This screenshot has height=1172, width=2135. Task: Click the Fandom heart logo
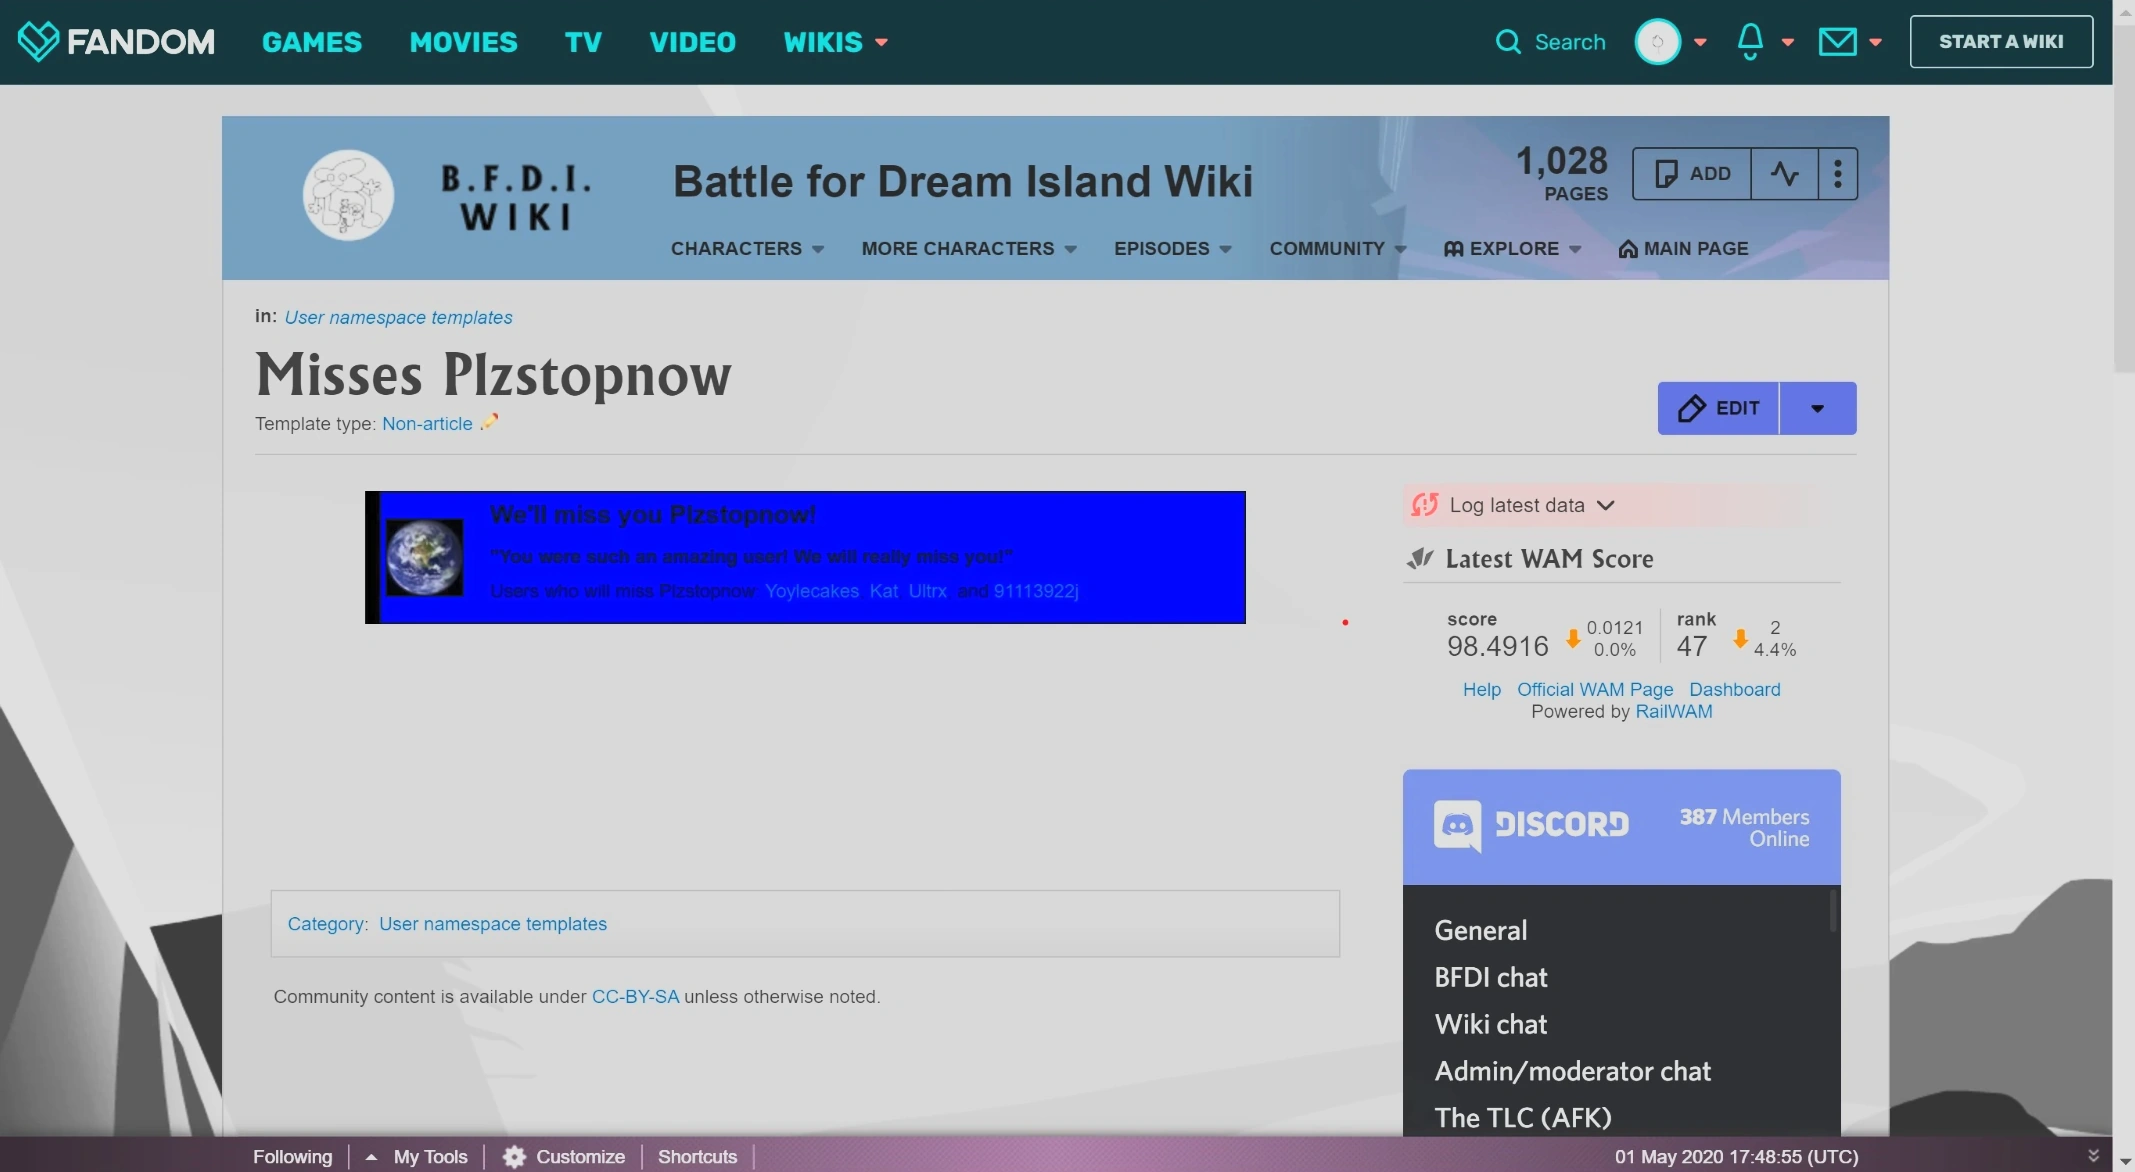39,41
